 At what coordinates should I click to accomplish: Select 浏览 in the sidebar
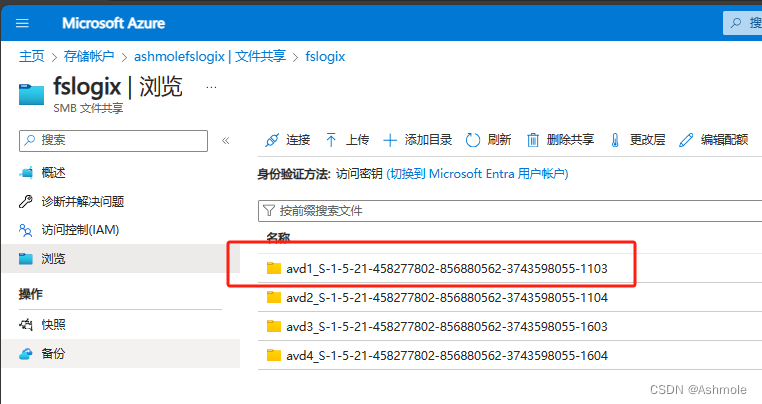121,258
